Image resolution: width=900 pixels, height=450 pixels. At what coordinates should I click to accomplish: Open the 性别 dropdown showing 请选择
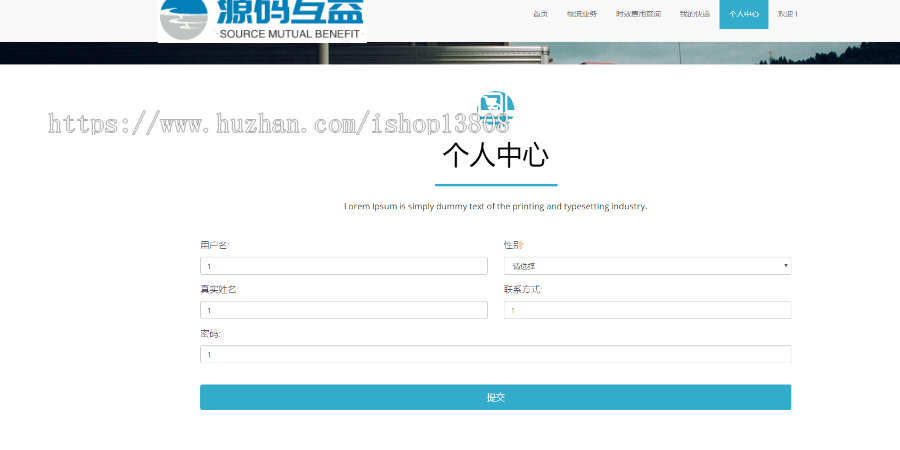pos(647,266)
